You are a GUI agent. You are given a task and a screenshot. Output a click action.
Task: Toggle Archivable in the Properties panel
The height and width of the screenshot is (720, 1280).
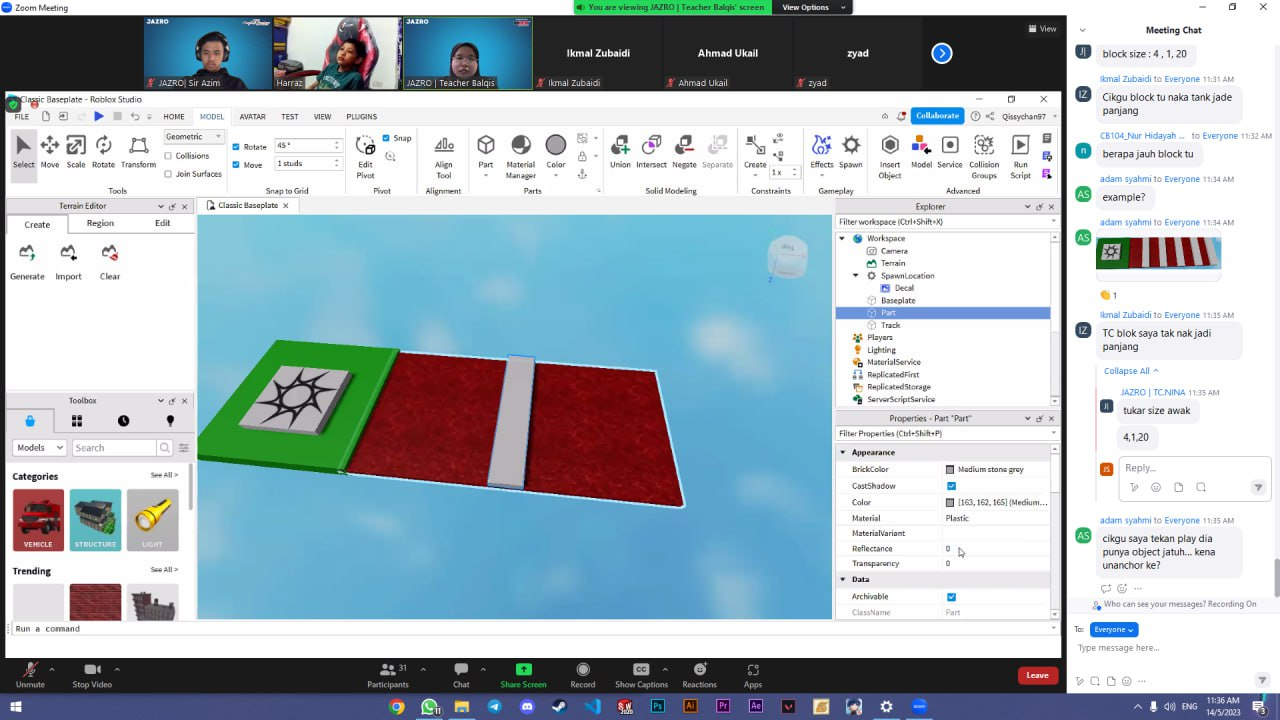pyautogui.click(x=951, y=596)
